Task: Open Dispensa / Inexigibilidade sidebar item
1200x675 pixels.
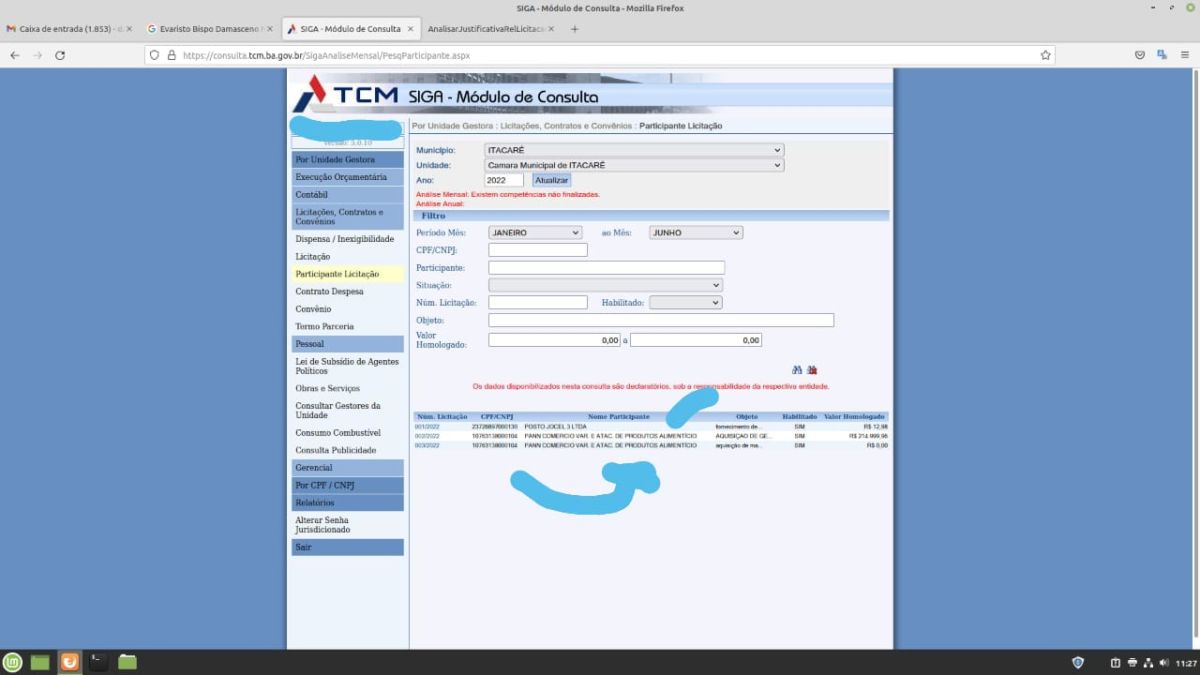Action: pyautogui.click(x=344, y=239)
